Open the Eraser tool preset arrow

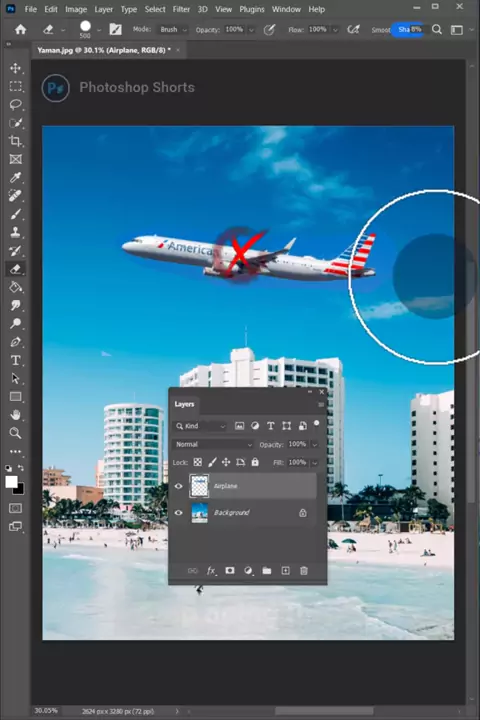(x=63, y=30)
